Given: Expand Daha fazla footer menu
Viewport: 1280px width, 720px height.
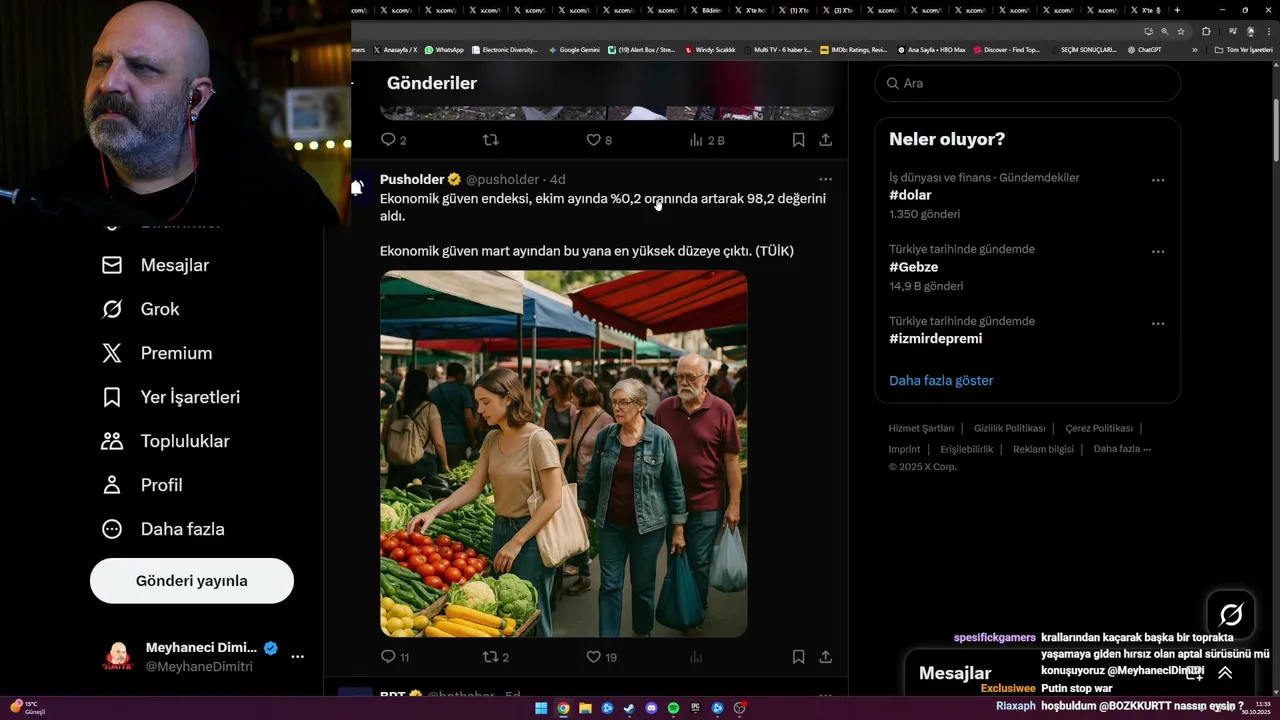Looking at the screenshot, I should click(1122, 449).
